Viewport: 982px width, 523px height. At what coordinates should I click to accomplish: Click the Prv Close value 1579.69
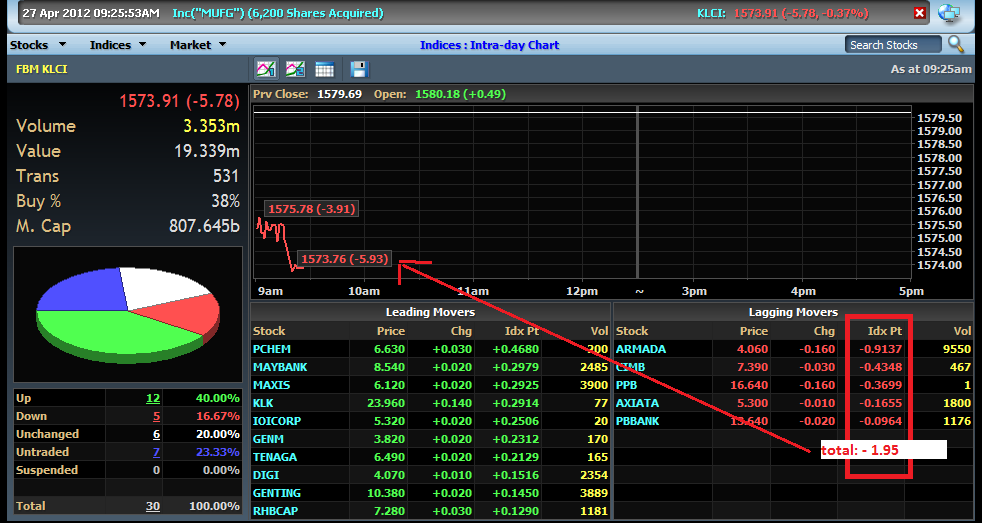pyautogui.click(x=339, y=95)
